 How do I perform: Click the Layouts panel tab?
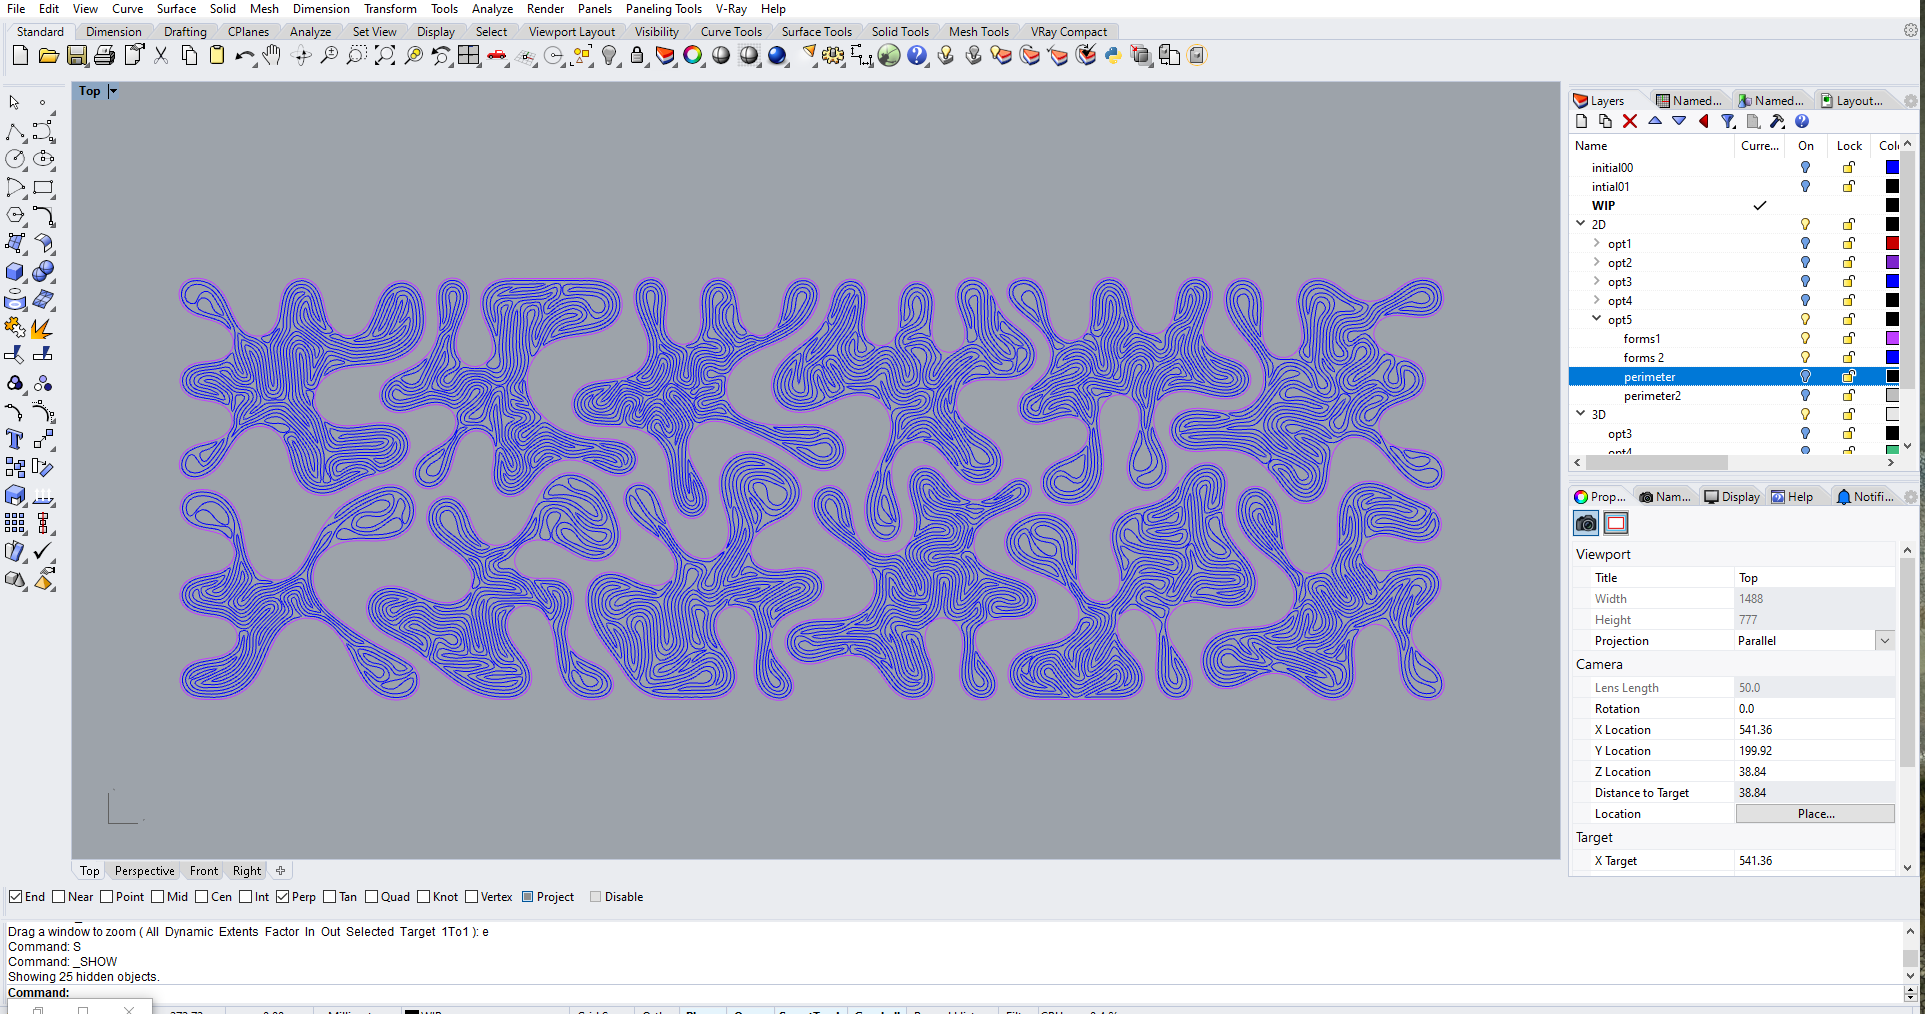coord(1852,101)
